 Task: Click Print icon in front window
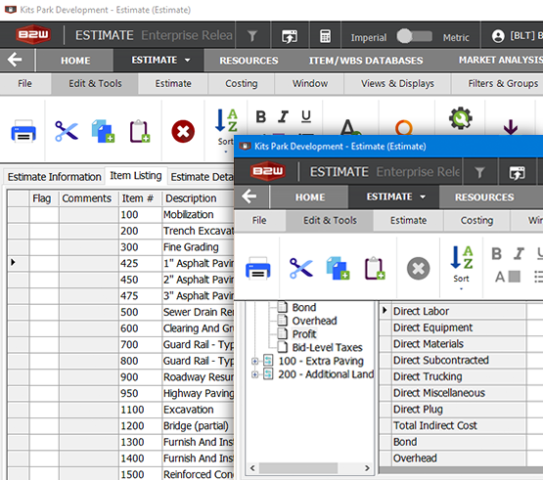(258, 268)
